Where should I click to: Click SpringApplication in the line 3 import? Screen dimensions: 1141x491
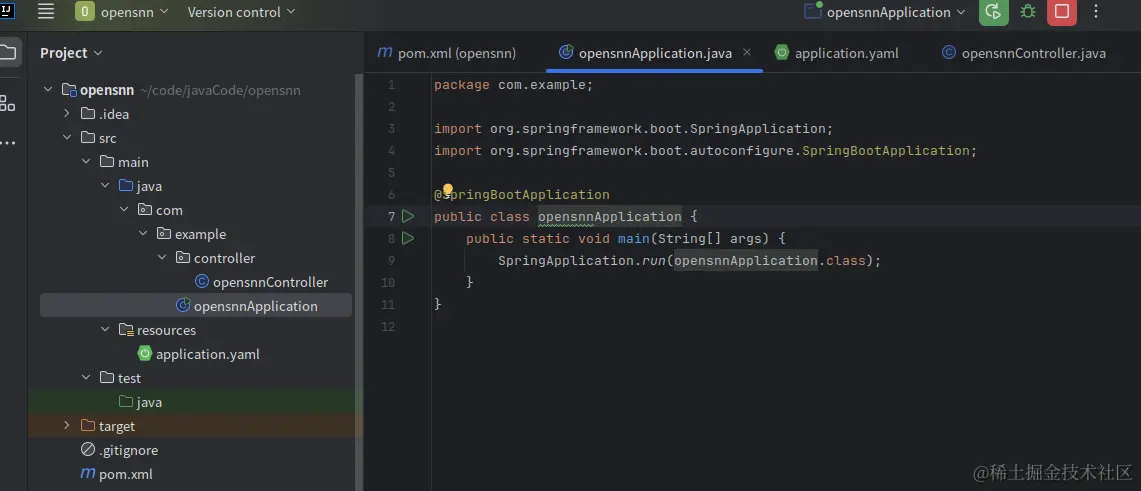757,129
